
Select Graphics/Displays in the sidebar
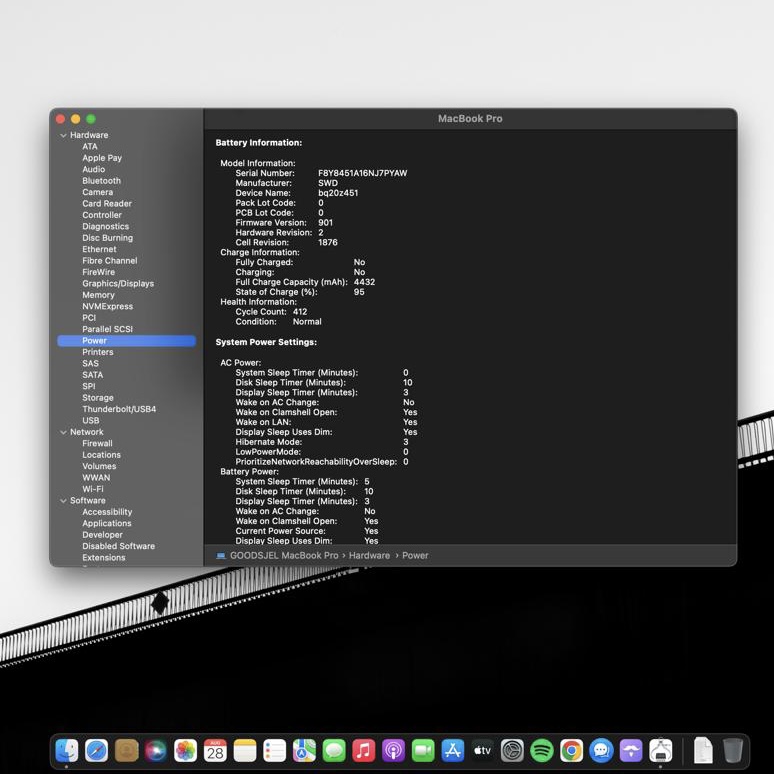(118, 284)
